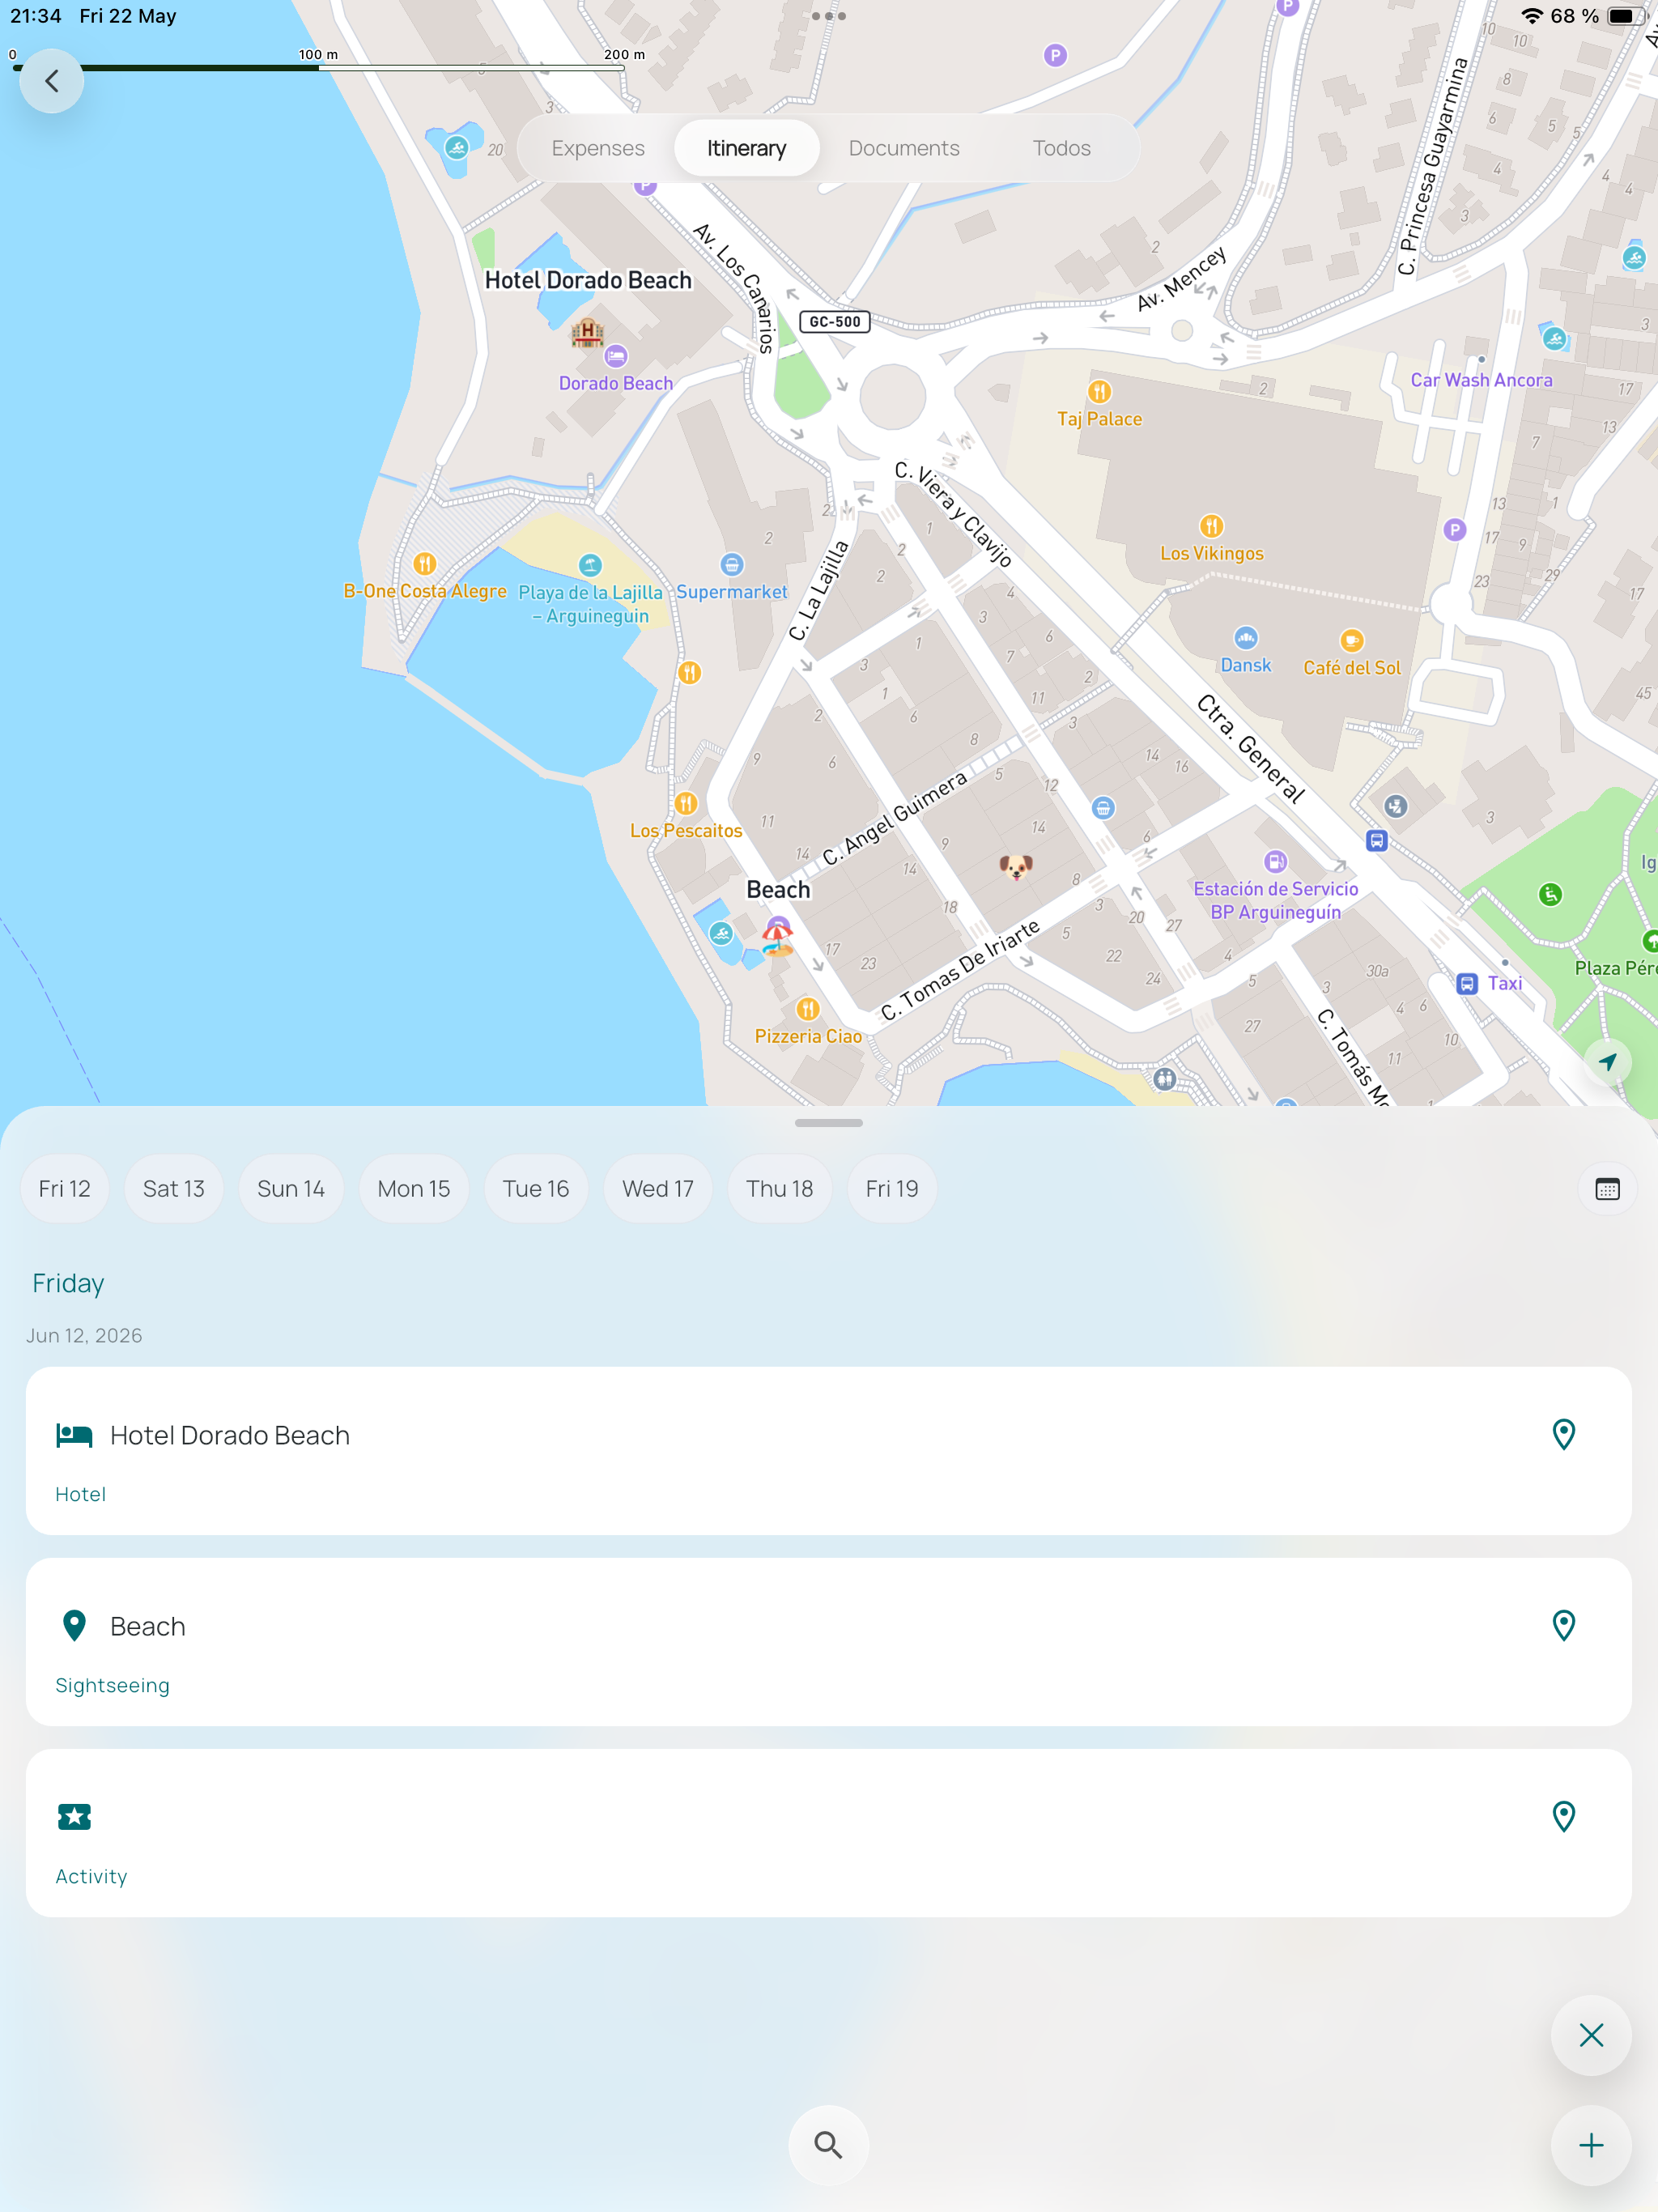Tap the Friday heading

(x=68, y=1283)
